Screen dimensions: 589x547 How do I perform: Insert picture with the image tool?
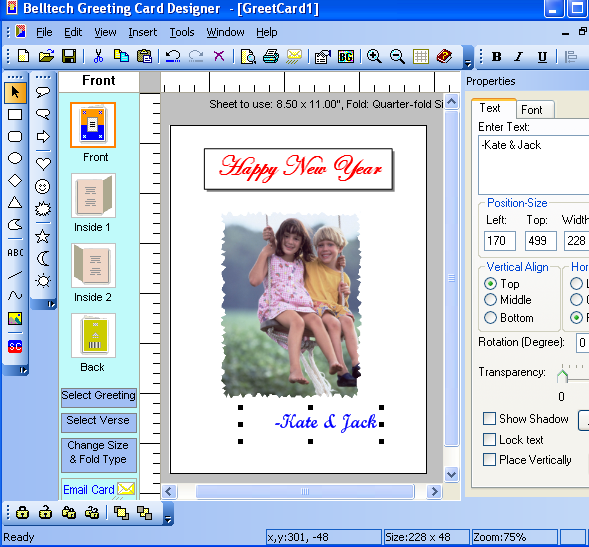pyautogui.click(x=15, y=319)
